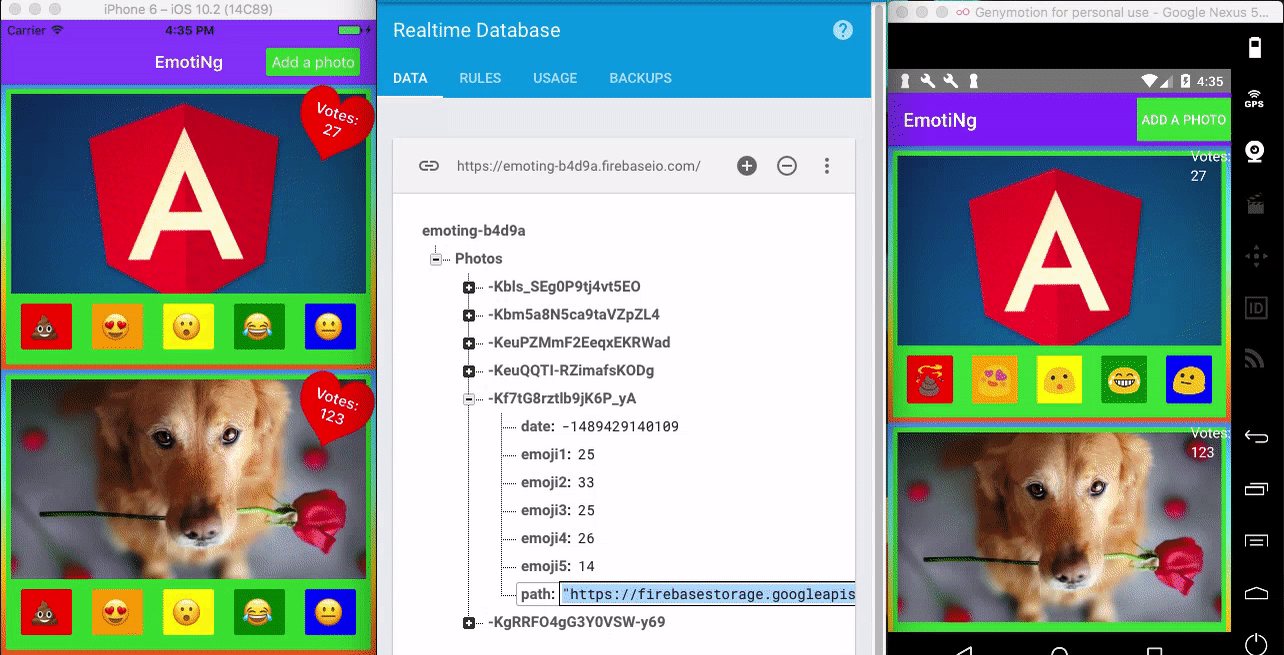Click the emoting-b4d9a.firebaseio.com URL
The height and width of the screenshot is (655, 1284).
pyautogui.click(x=579, y=166)
